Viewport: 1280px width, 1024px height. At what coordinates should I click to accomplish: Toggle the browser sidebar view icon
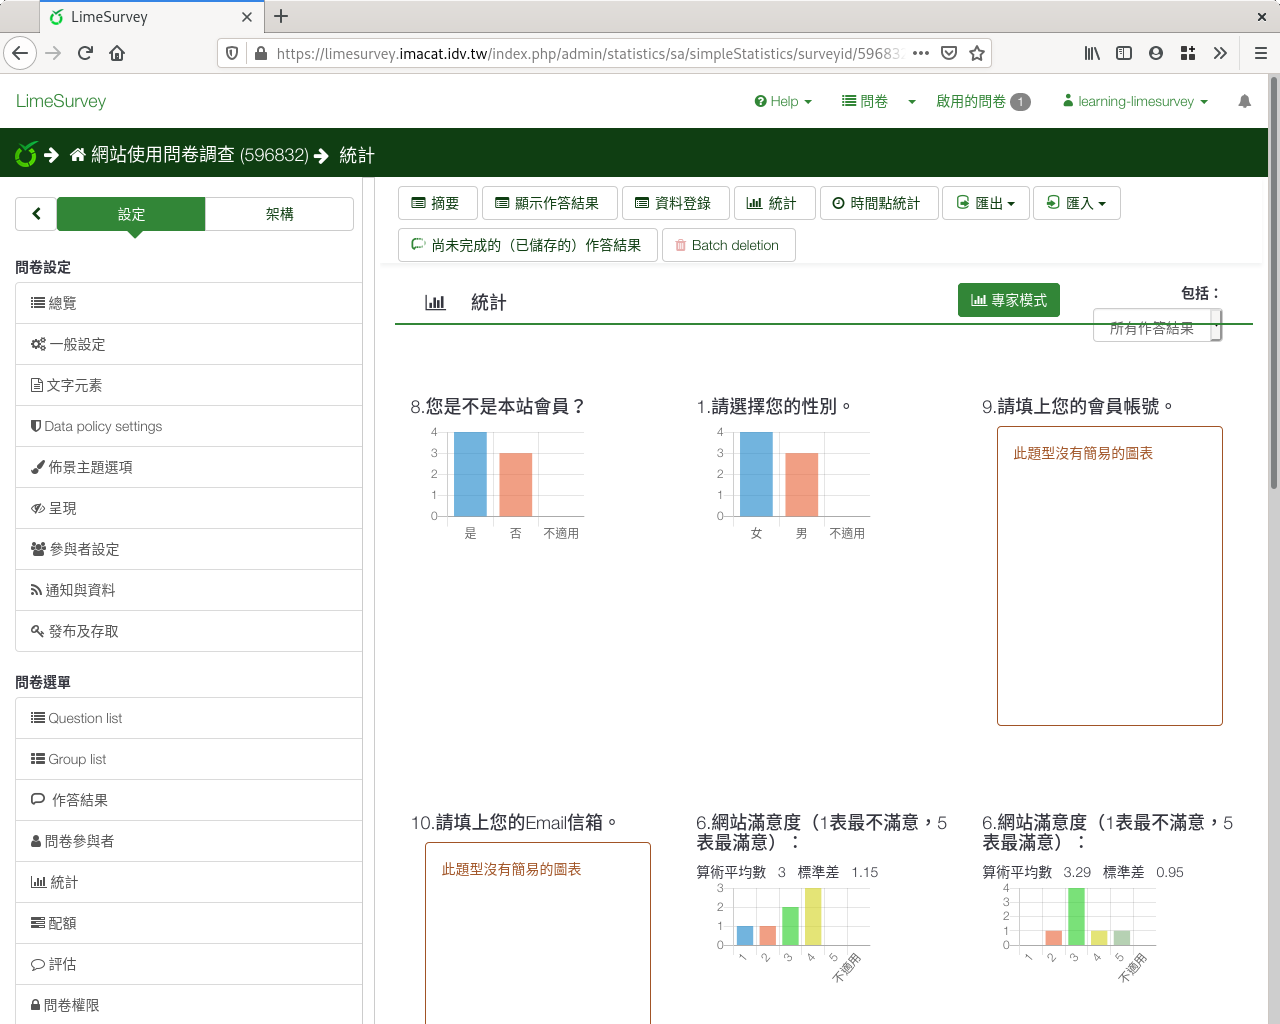click(x=1124, y=53)
